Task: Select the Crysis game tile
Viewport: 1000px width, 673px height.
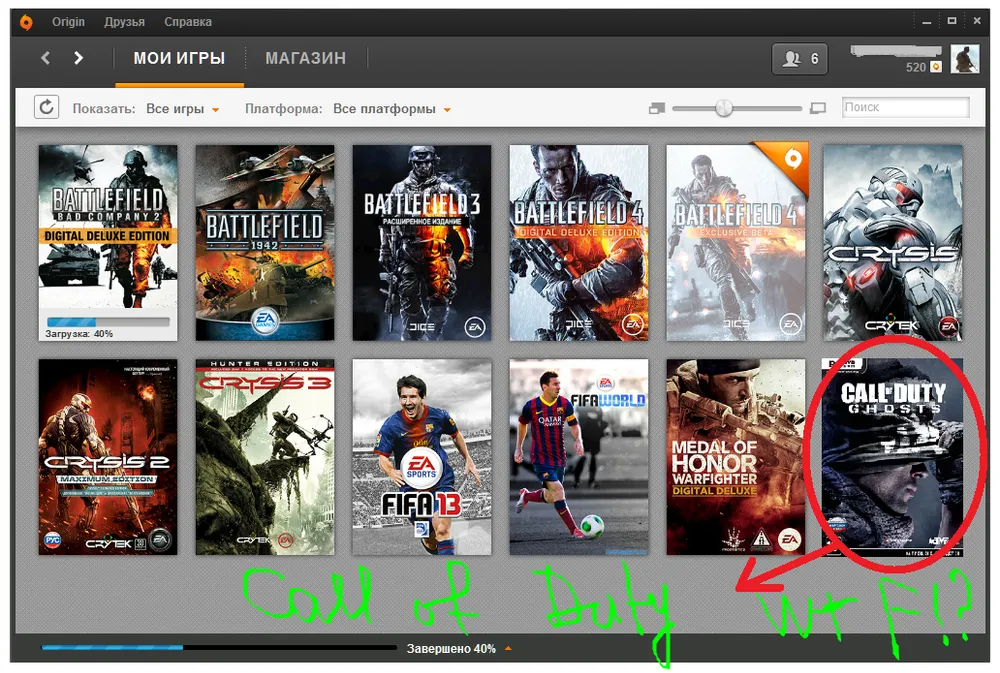Action: click(x=892, y=242)
